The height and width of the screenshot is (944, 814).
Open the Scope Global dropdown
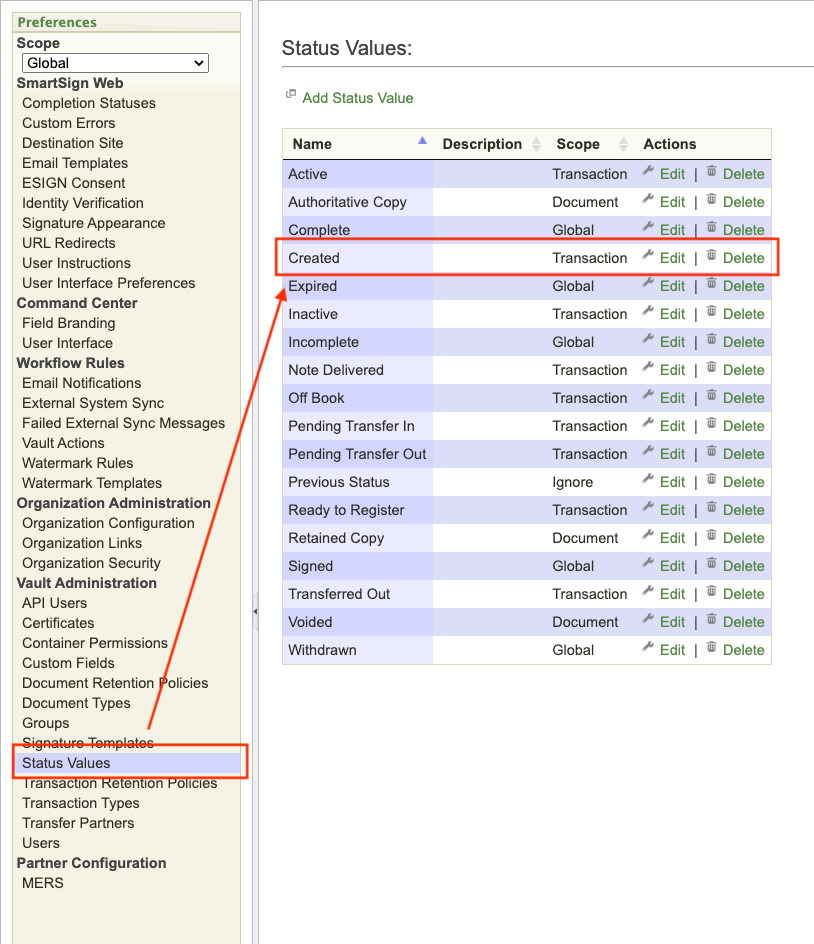point(115,63)
